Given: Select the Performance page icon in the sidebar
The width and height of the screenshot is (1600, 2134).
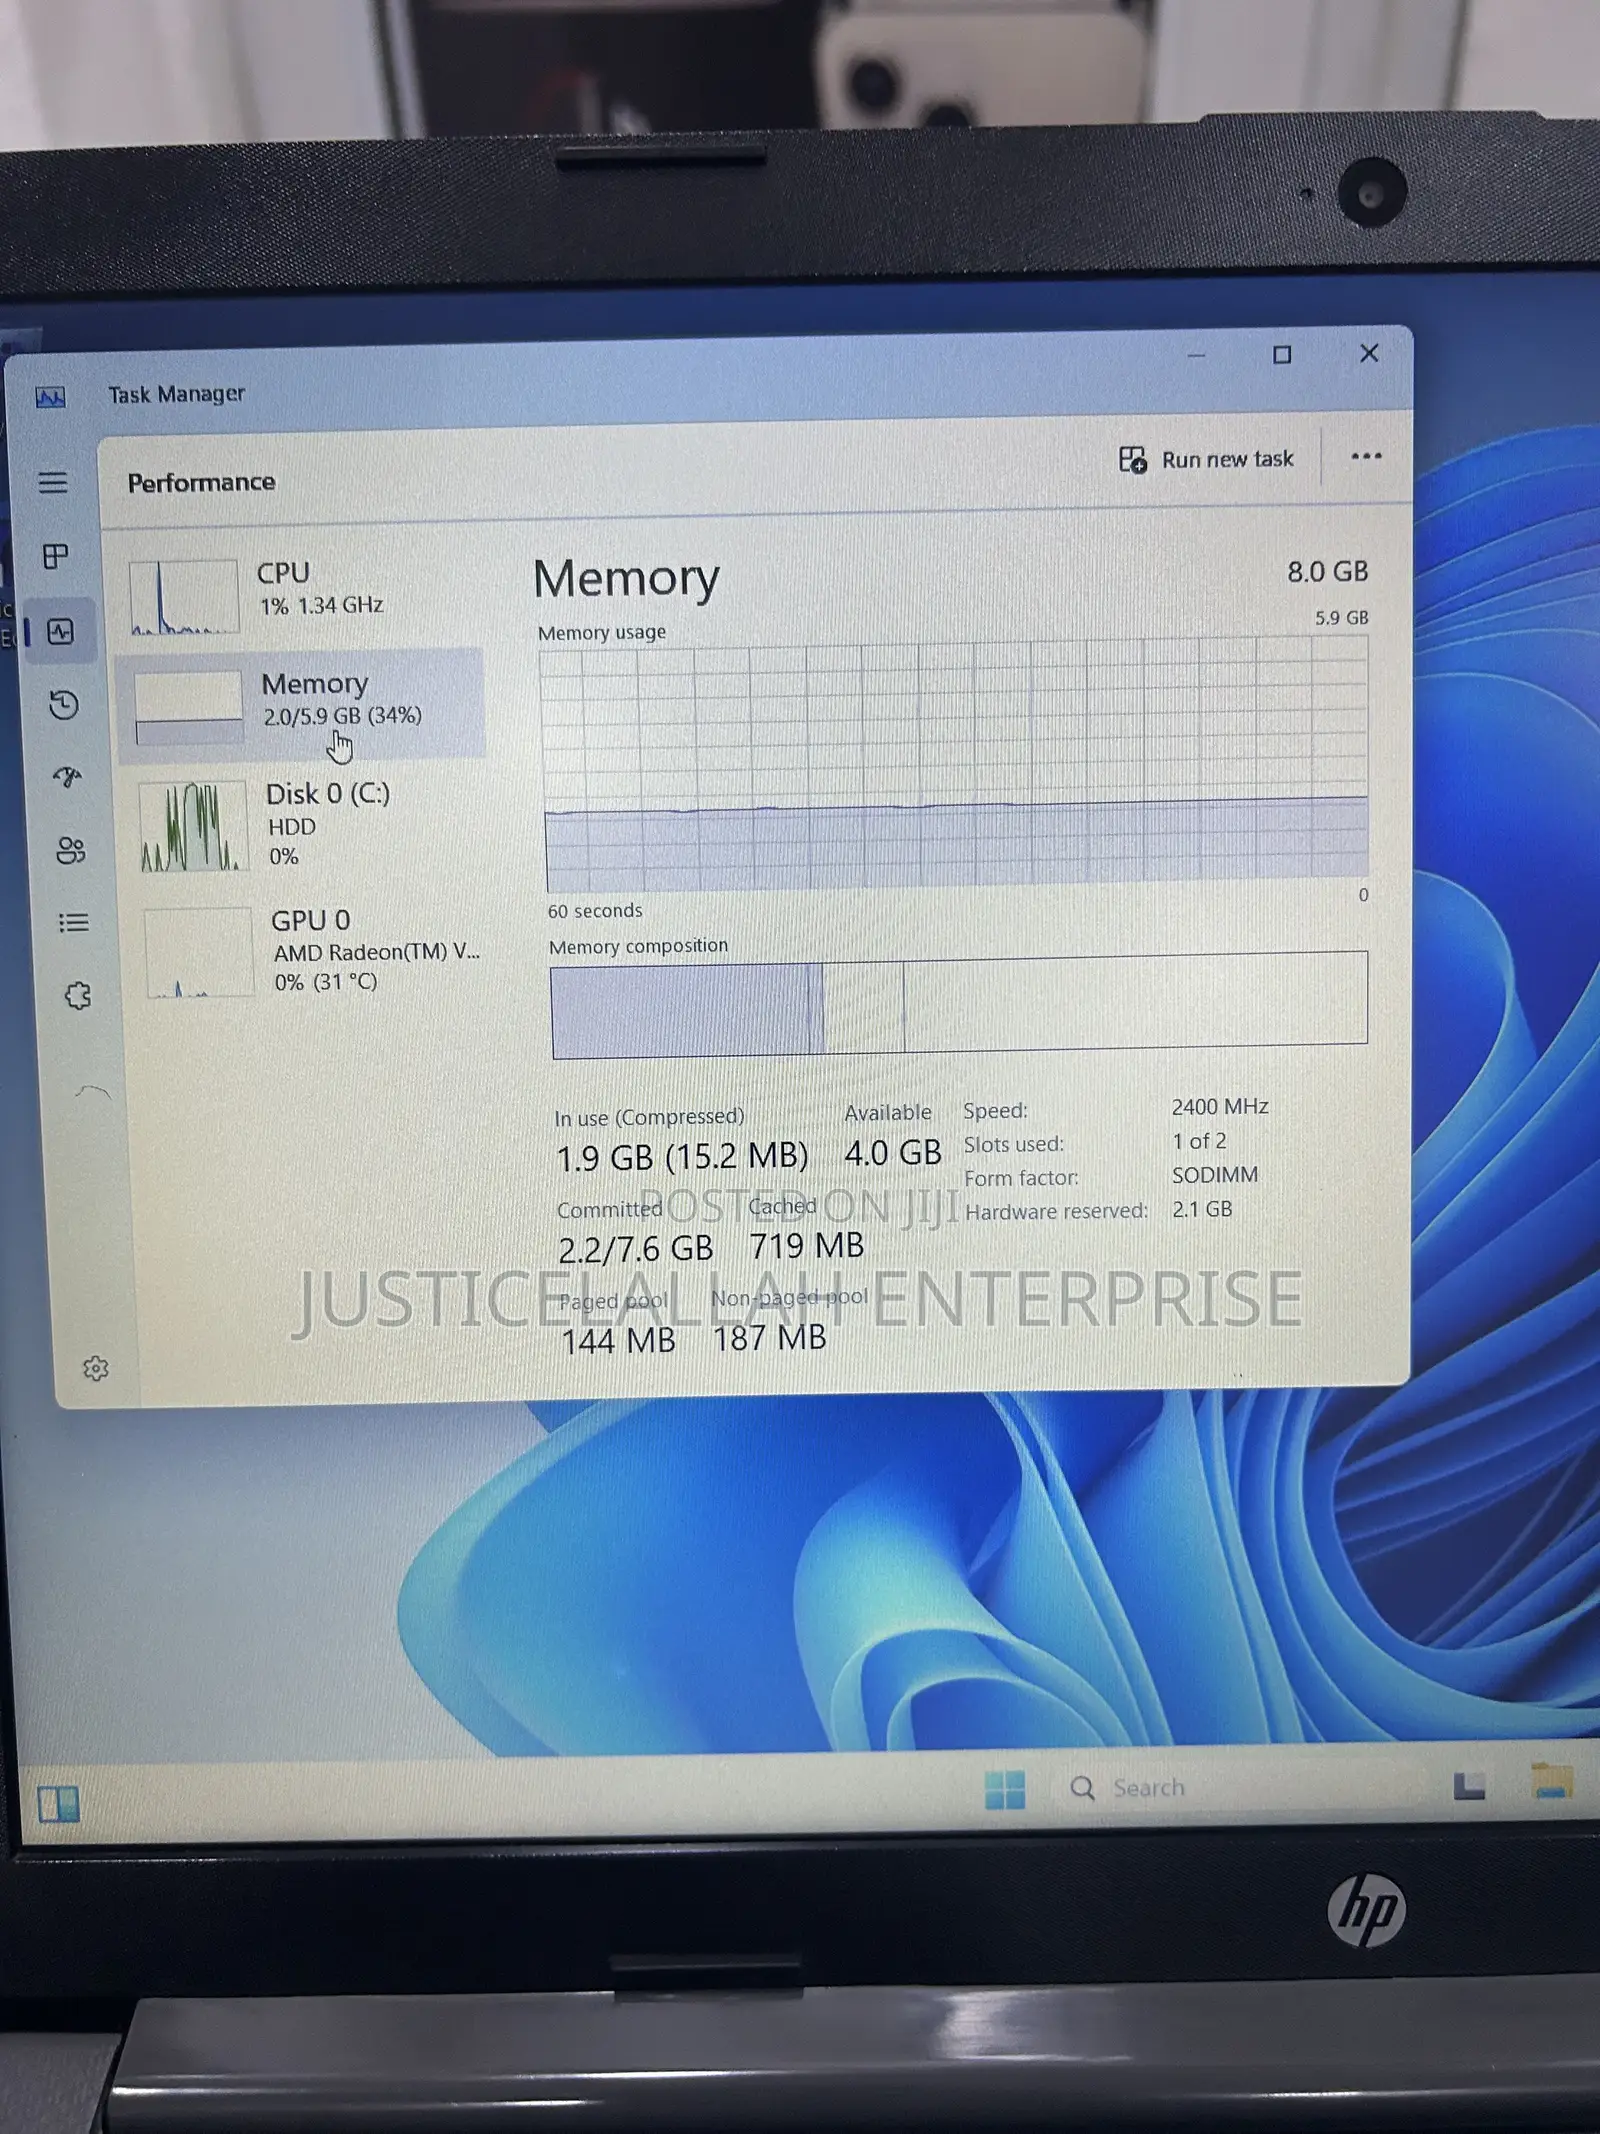Looking at the screenshot, I should click(x=61, y=631).
